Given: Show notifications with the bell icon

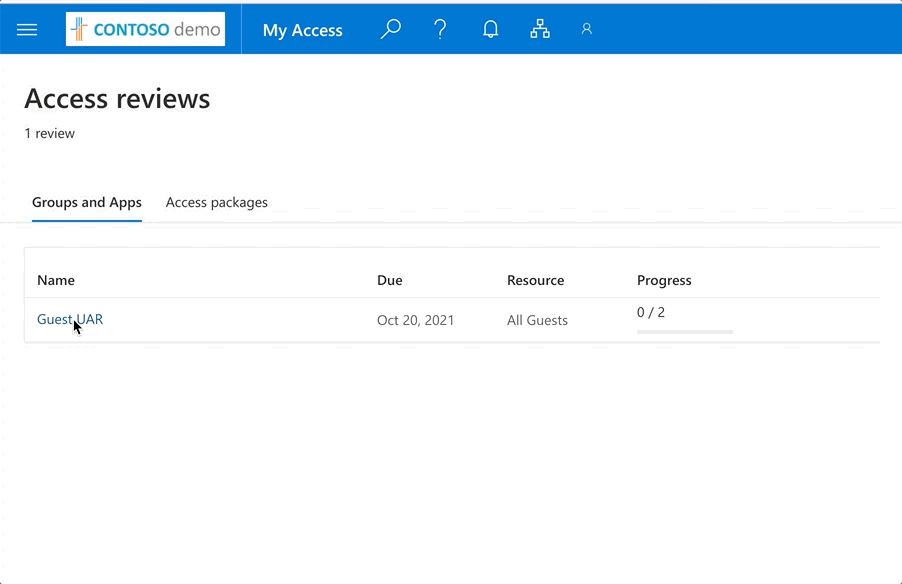Looking at the screenshot, I should pyautogui.click(x=490, y=29).
